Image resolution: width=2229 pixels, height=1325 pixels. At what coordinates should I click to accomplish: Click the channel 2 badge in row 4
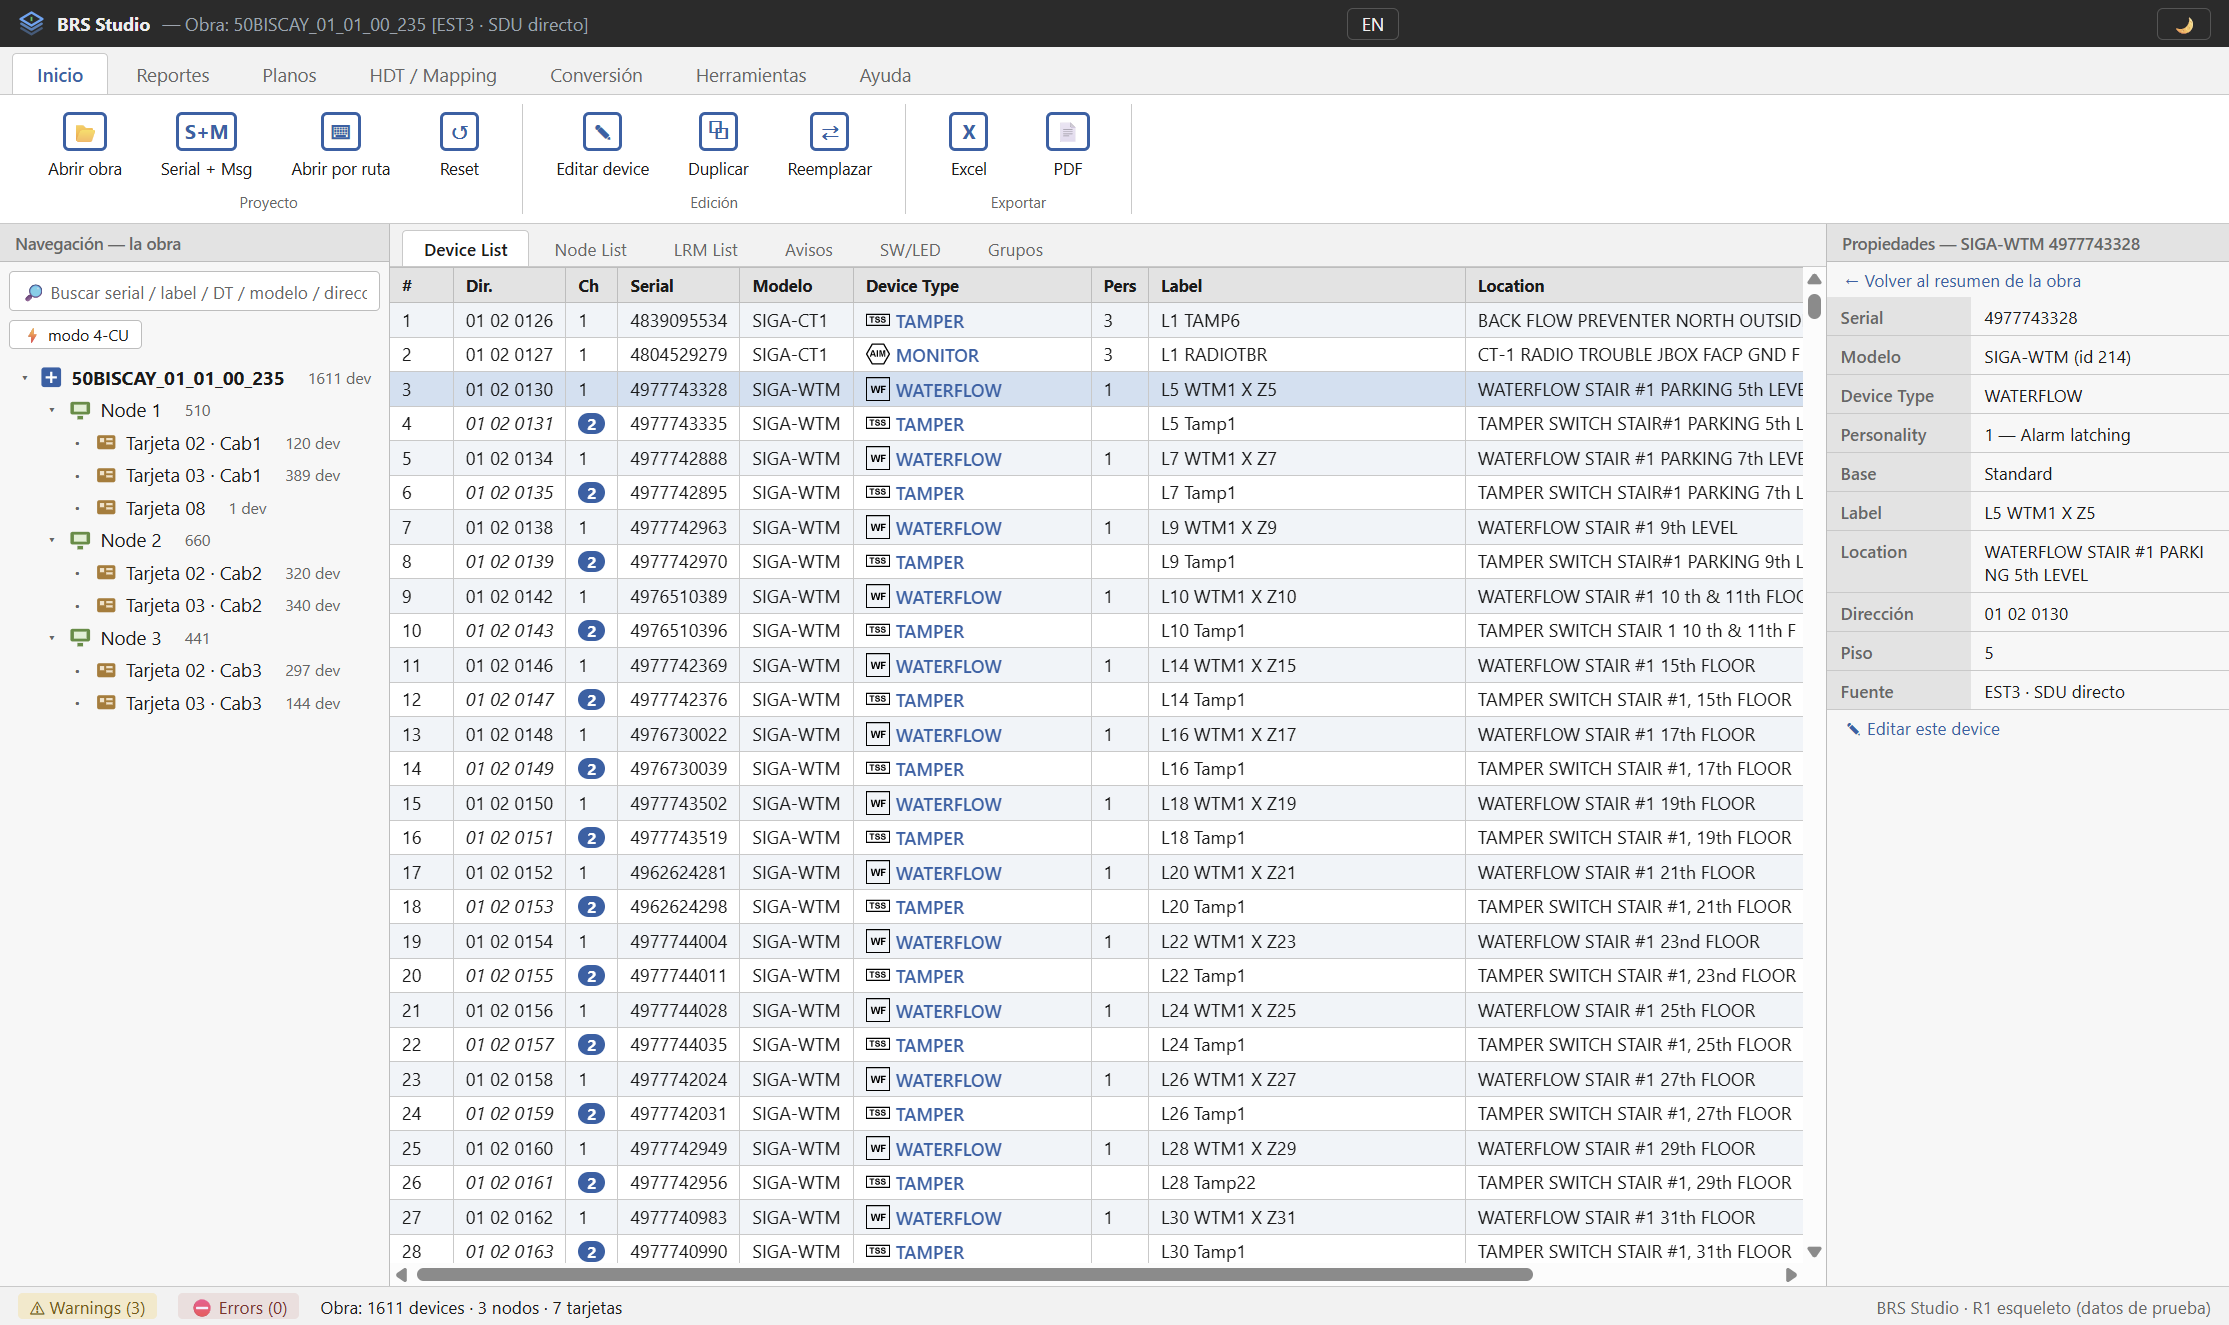coord(591,424)
